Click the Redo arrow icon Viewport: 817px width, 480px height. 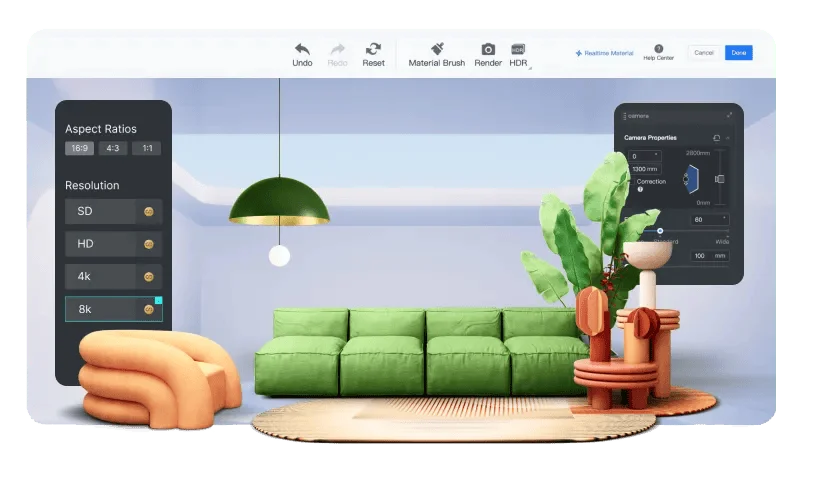(x=338, y=49)
